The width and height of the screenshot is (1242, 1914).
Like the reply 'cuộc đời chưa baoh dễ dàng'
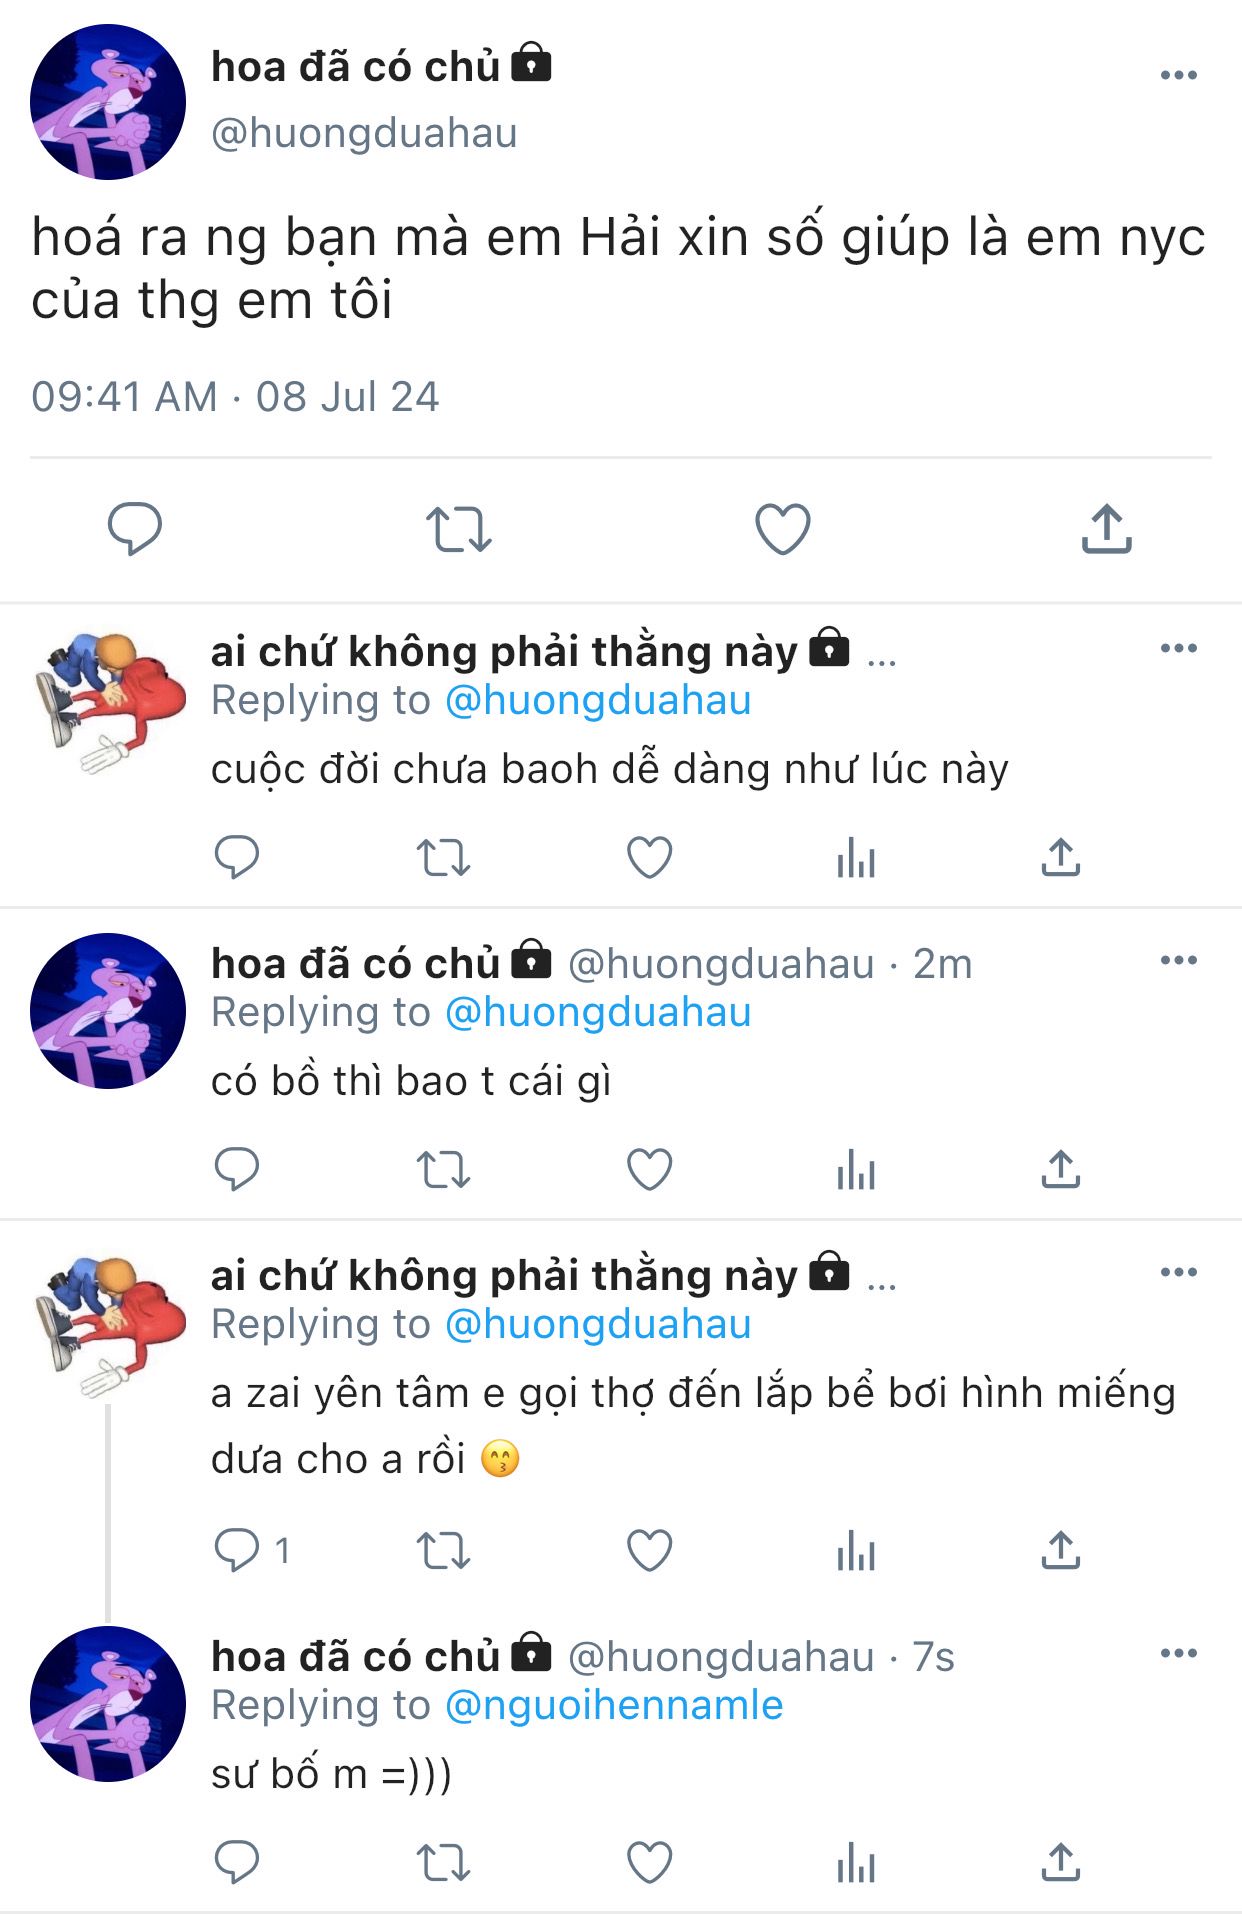[649, 857]
